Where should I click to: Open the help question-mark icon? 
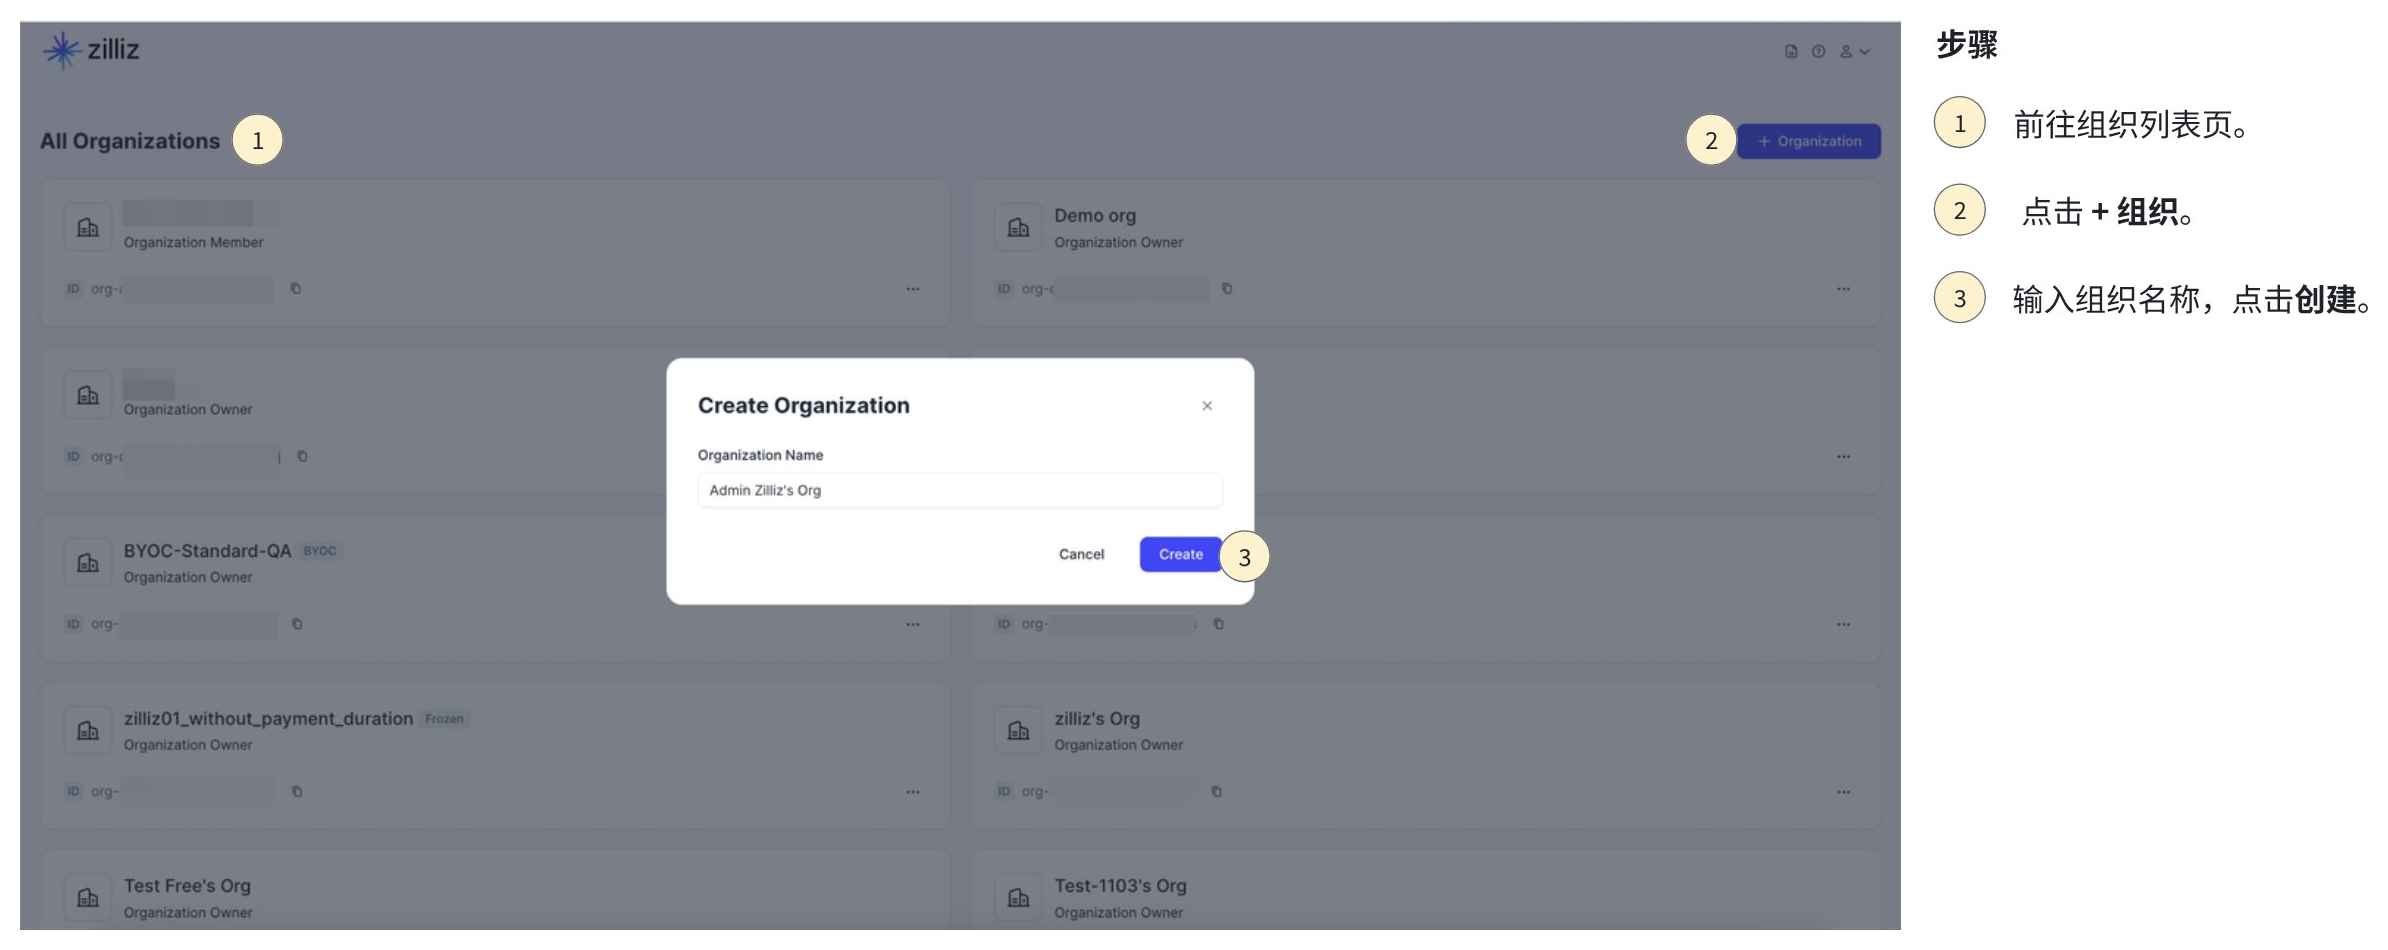(x=1818, y=51)
